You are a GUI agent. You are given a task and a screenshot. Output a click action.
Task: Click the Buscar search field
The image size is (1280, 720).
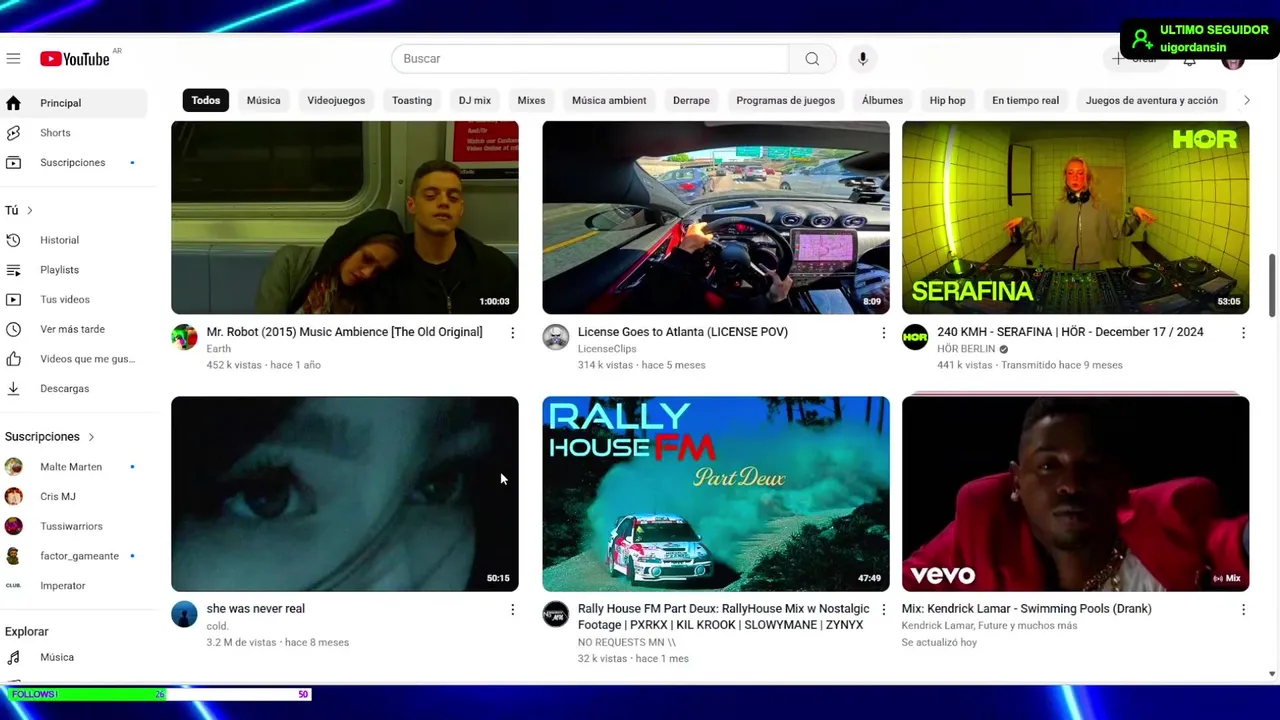coord(590,59)
